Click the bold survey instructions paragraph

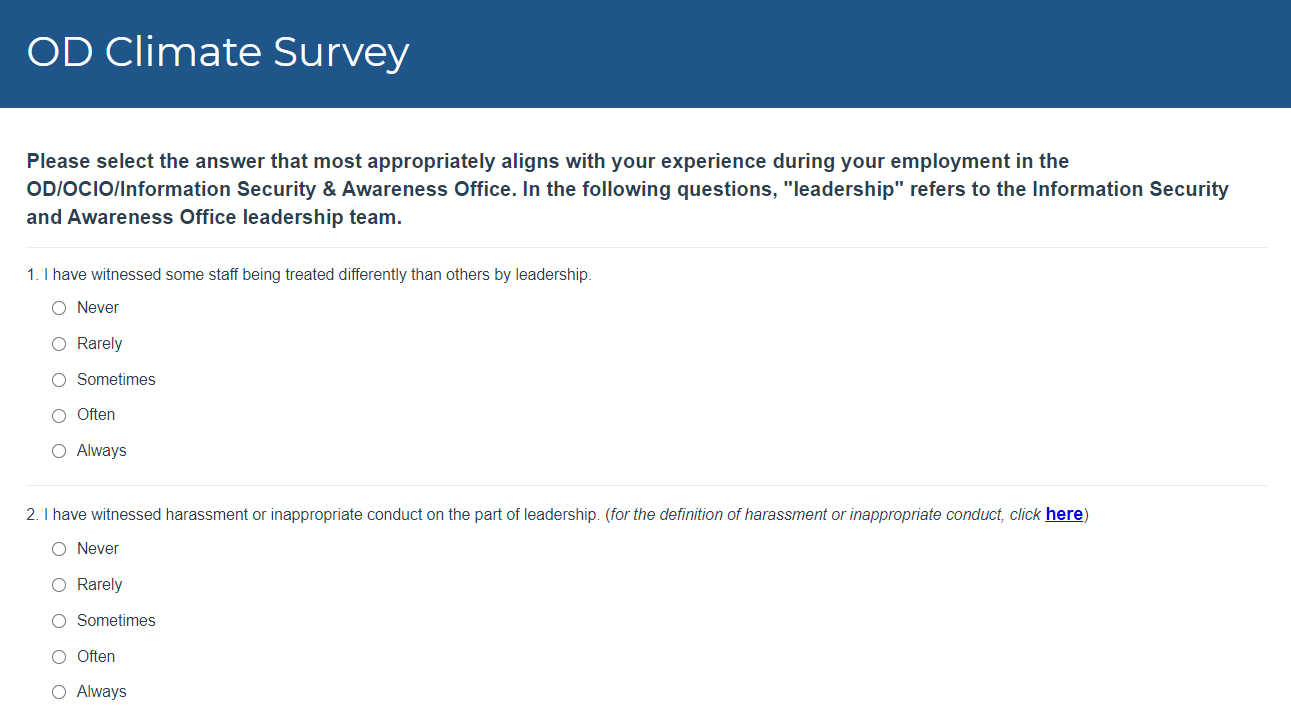627,189
